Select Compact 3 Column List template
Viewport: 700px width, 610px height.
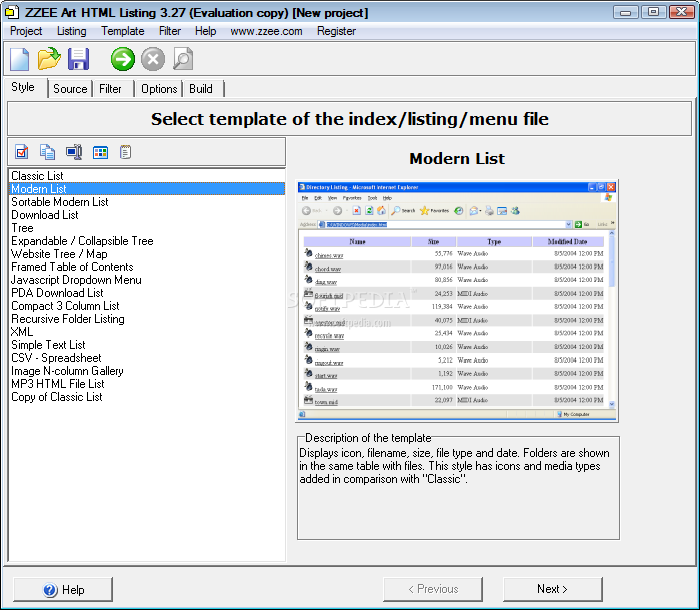(x=147, y=306)
